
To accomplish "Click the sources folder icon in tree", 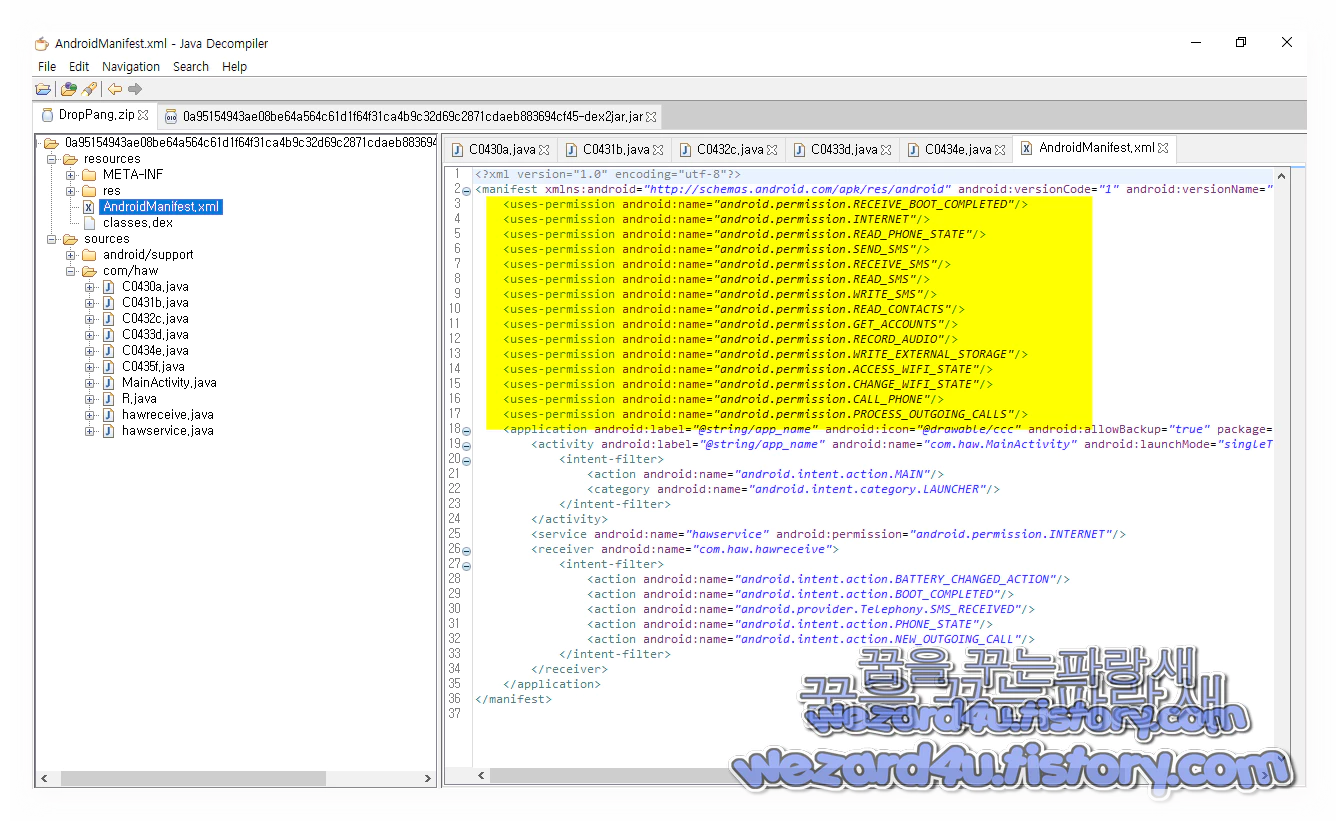I will coord(70,239).
